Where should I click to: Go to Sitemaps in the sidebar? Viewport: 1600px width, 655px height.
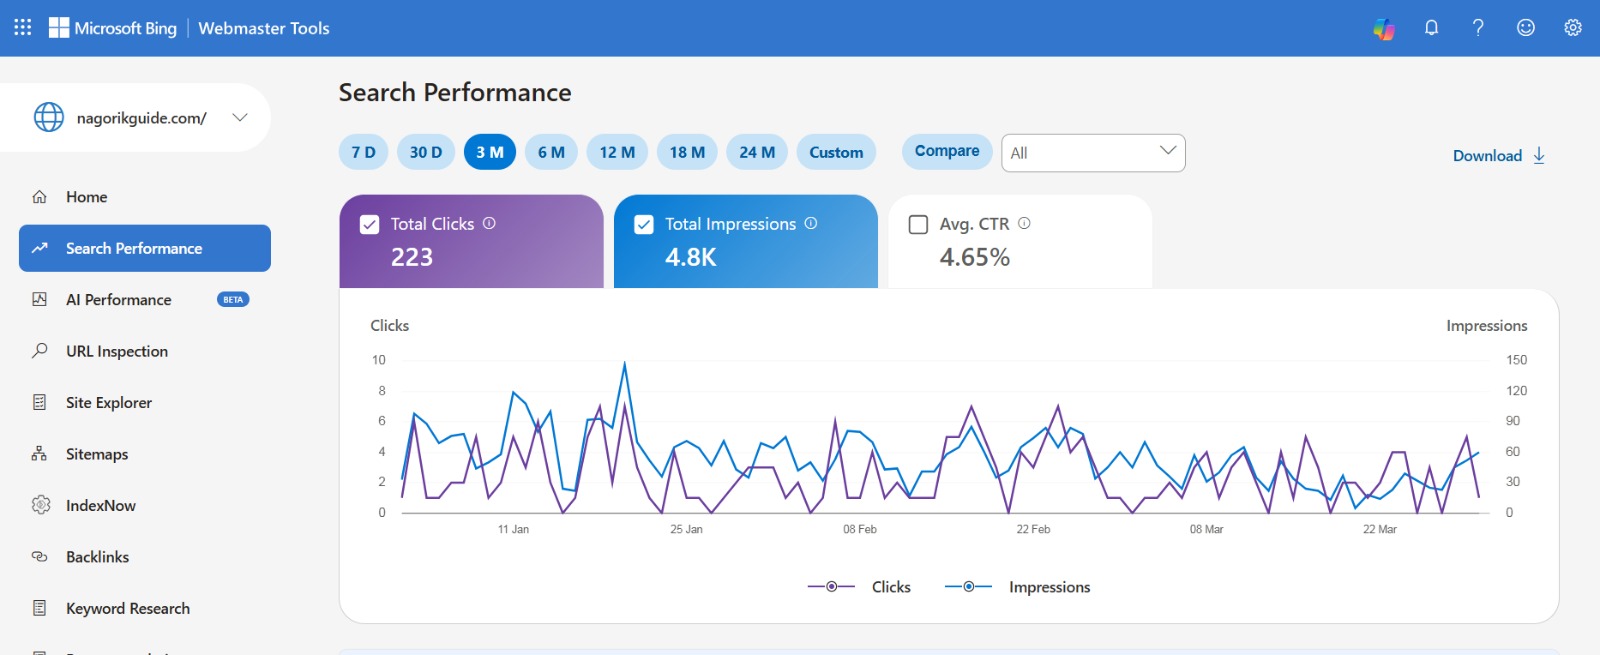(x=97, y=454)
